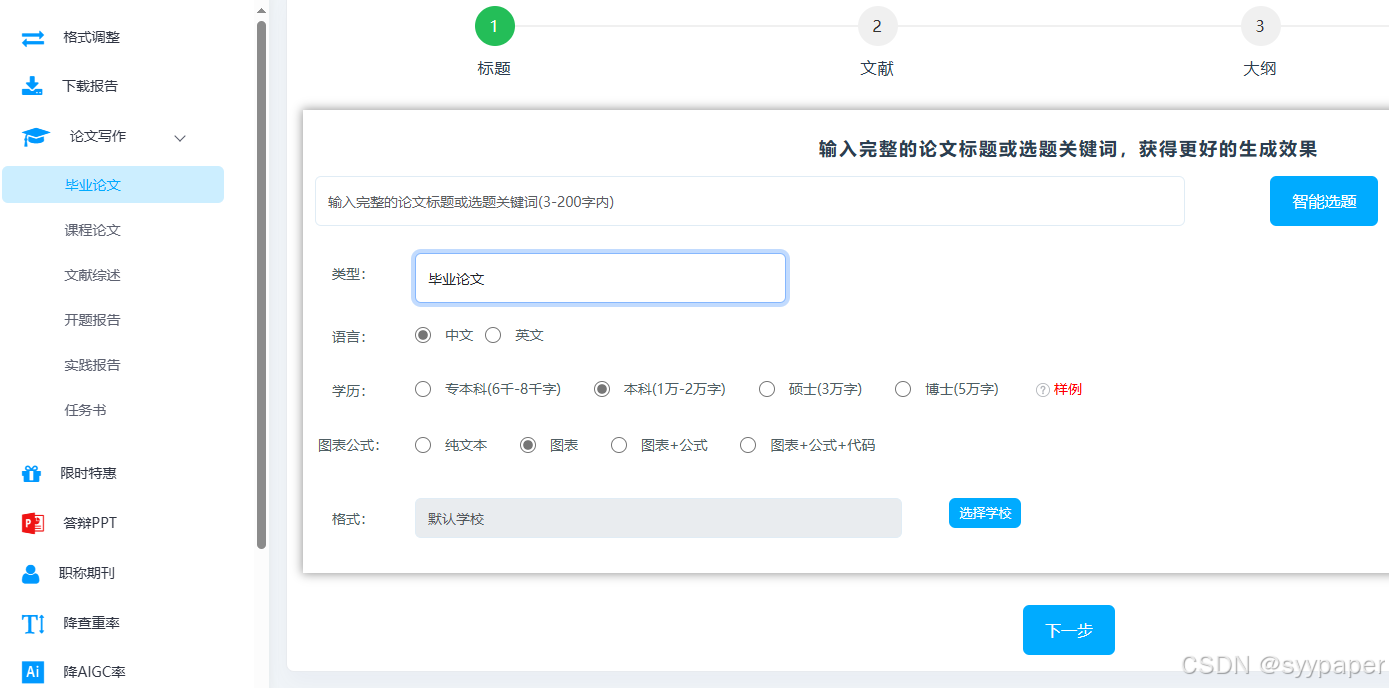1389x688 pixels.
Task: Go to step 1 标题 circle
Action: coord(495,26)
